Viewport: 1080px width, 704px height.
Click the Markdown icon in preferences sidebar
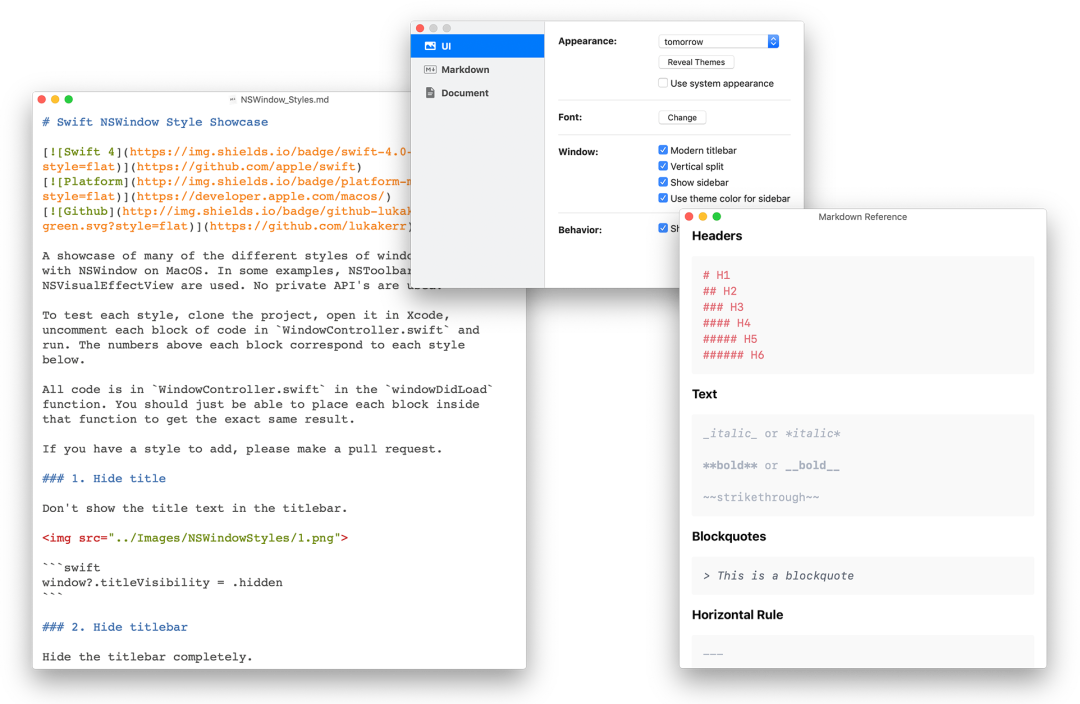point(430,70)
